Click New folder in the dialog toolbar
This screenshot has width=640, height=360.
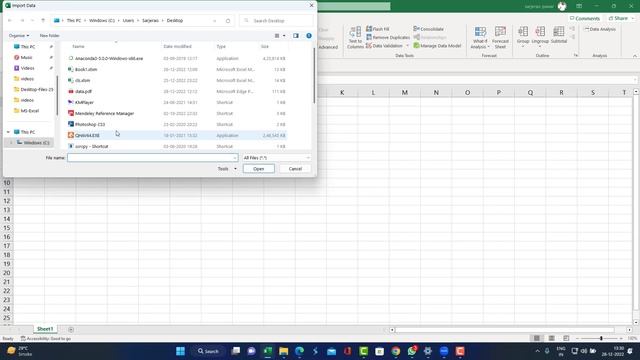[49, 36]
